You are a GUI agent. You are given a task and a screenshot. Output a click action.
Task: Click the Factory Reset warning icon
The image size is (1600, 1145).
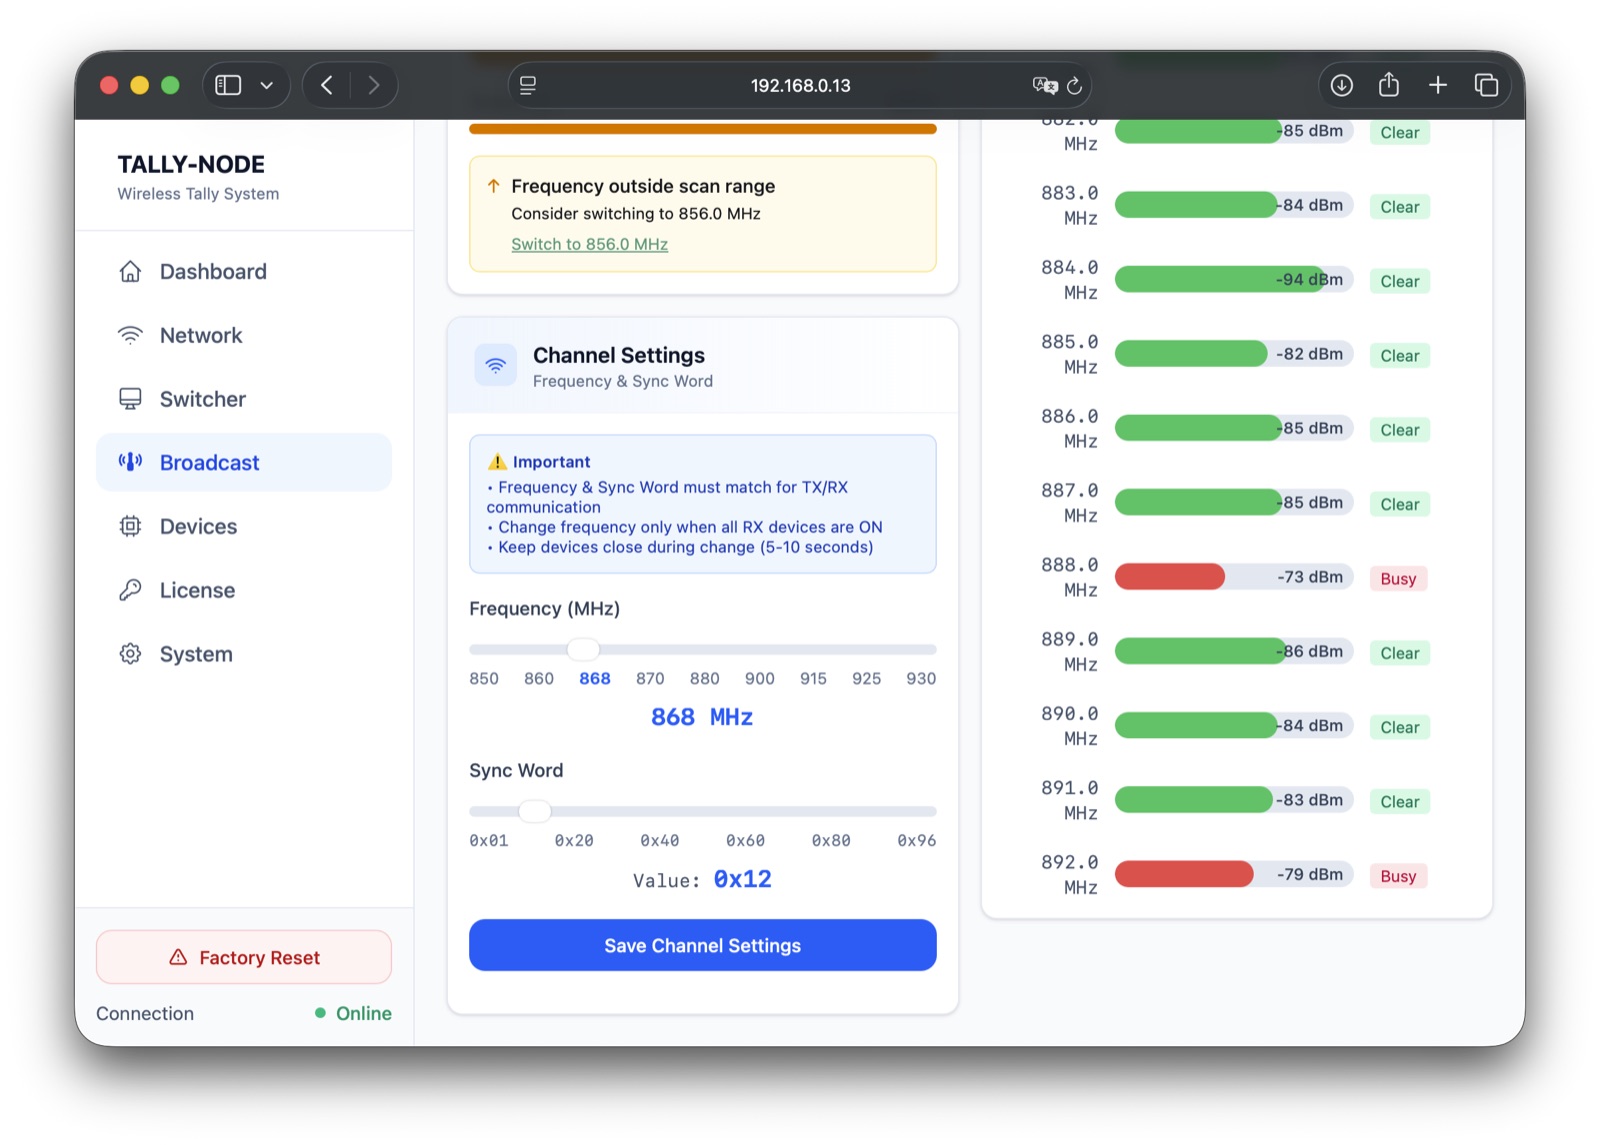coord(178,957)
